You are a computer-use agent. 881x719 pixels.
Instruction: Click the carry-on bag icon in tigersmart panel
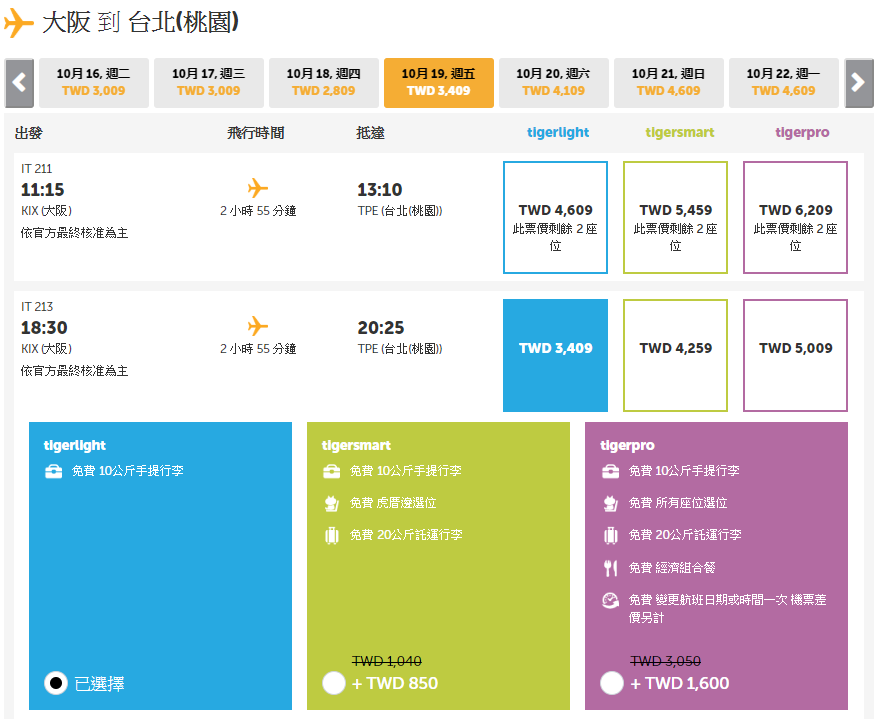331,471
